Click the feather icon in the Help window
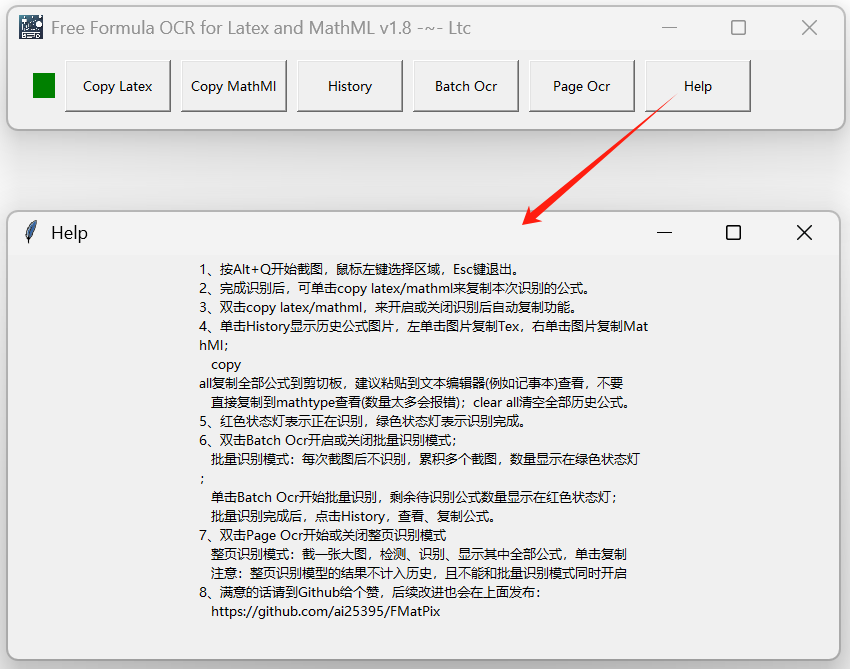The image size is (850, 669). click(x=31, y=233)
